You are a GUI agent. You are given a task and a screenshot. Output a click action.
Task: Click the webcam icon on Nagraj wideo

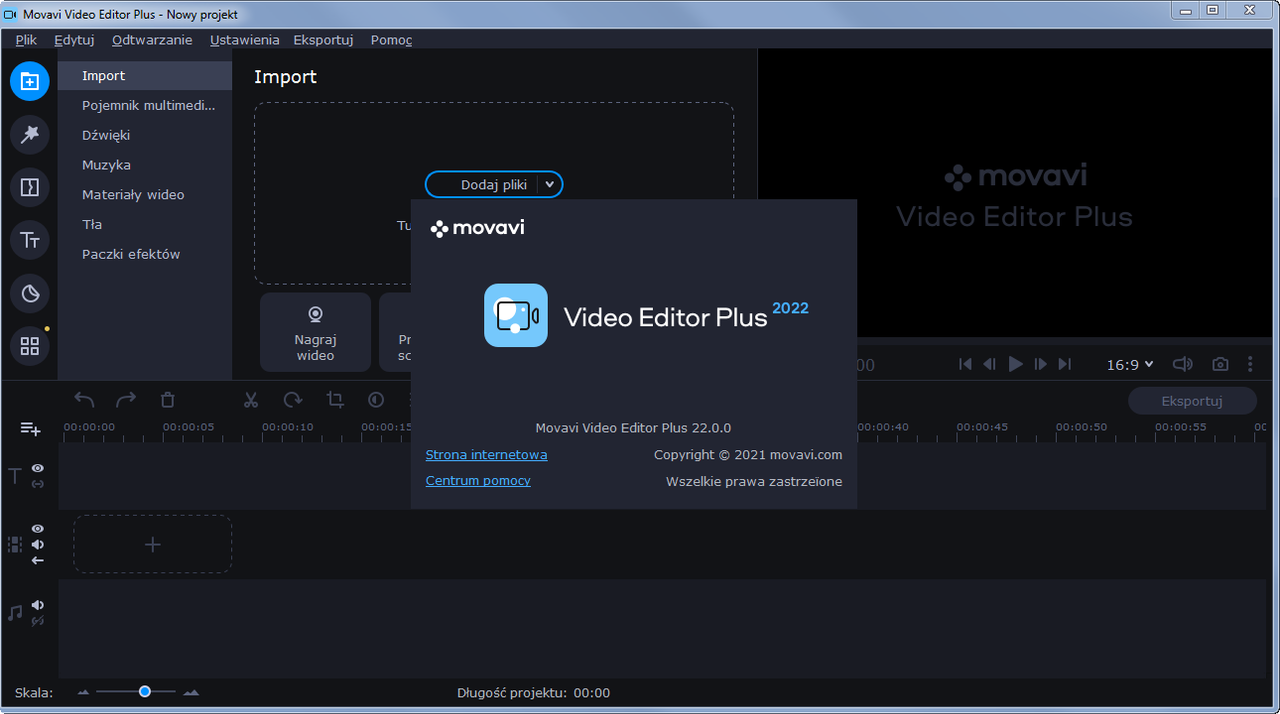pos(315,314)
